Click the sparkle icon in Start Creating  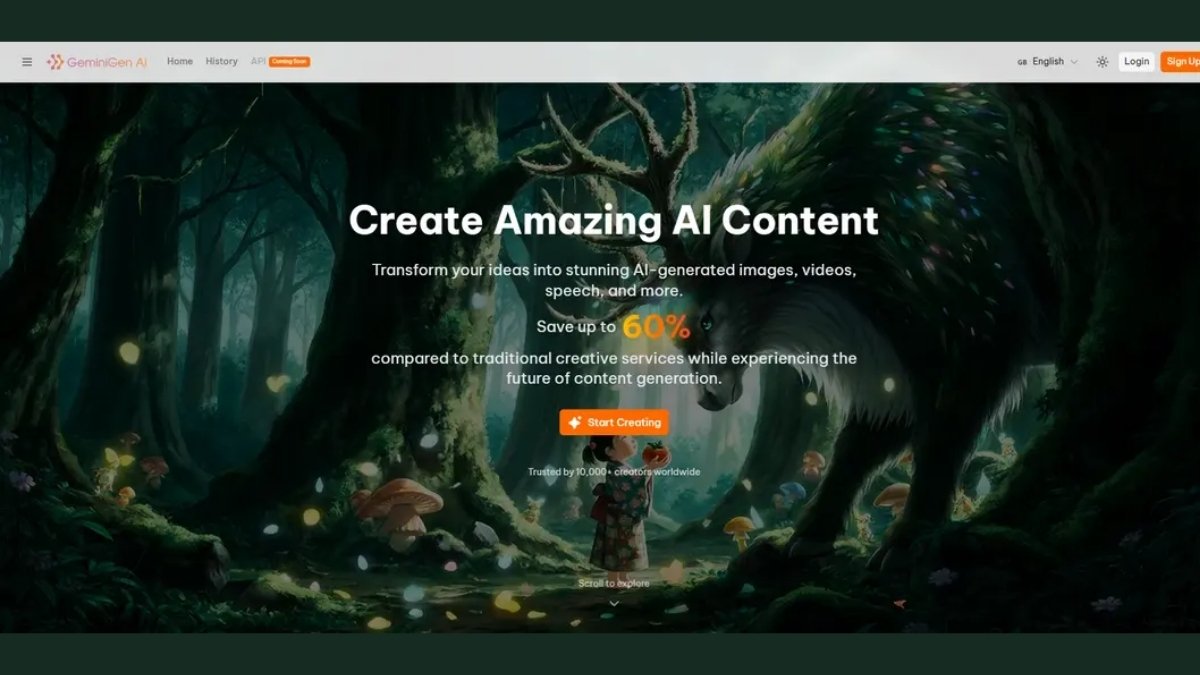click(x=574, y=423)
